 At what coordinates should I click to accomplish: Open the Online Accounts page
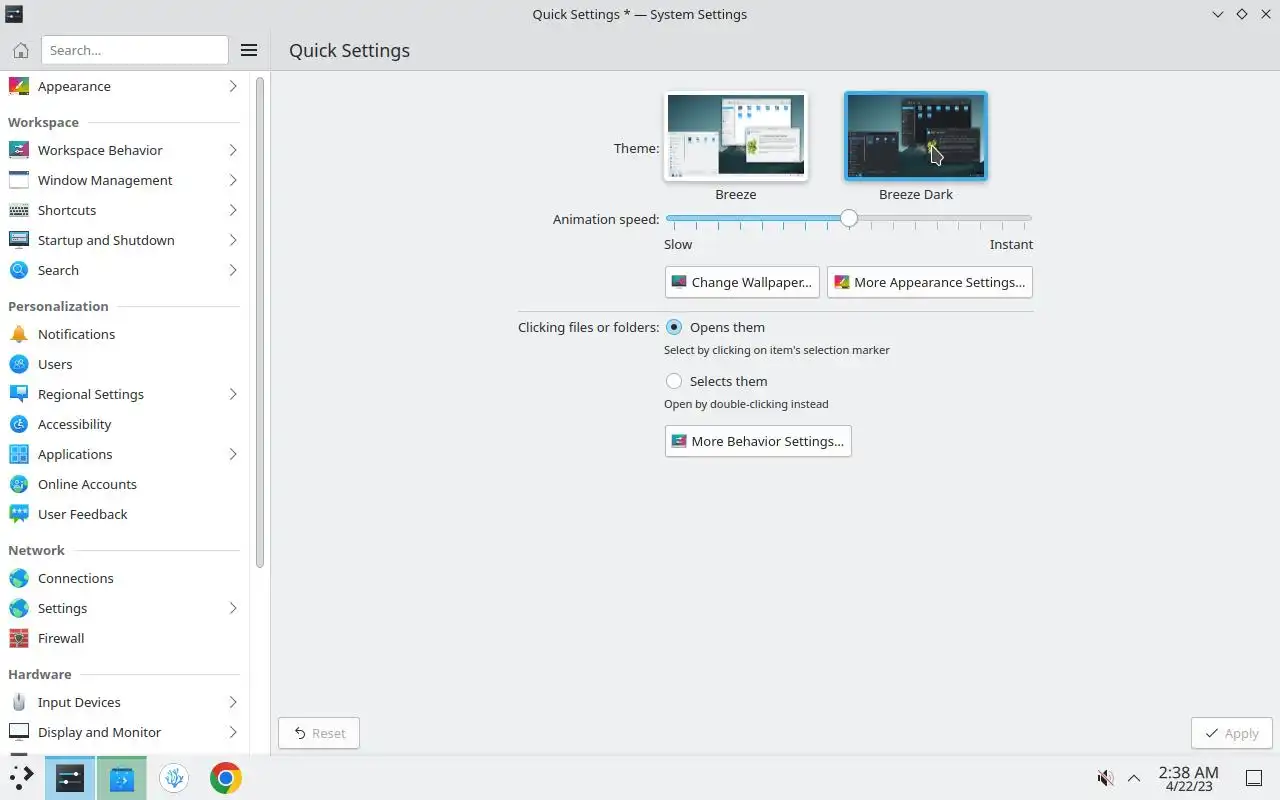coord(124,484)
